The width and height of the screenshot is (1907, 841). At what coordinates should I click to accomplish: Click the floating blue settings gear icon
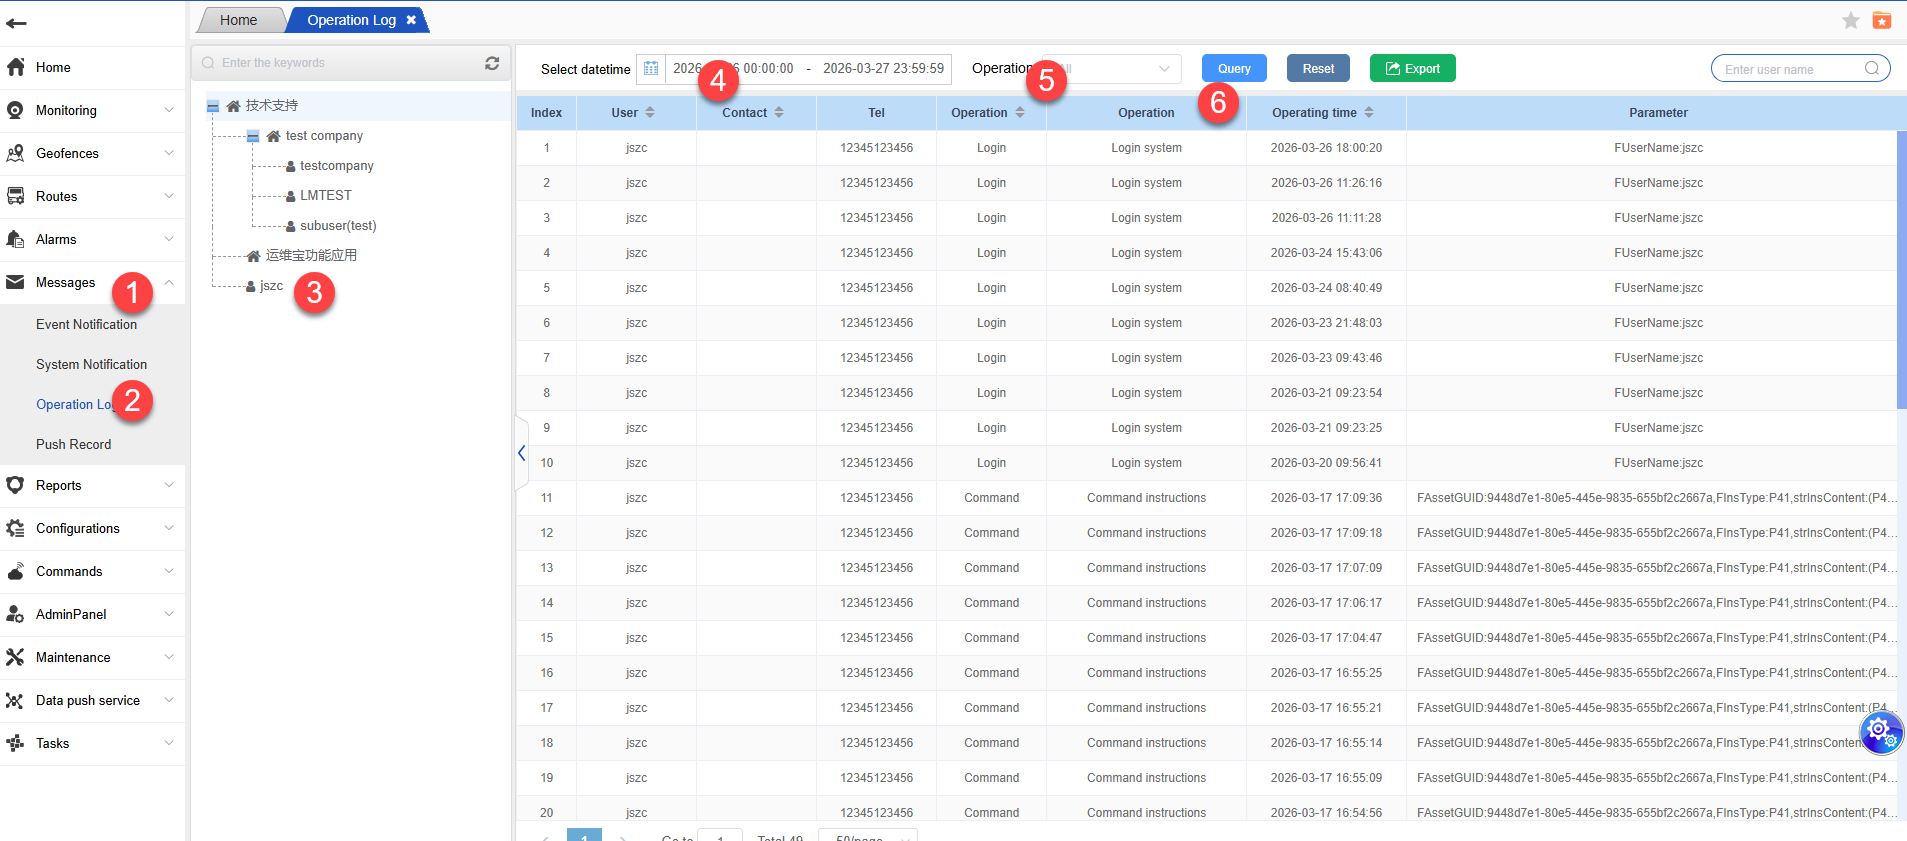point(1880,731)
